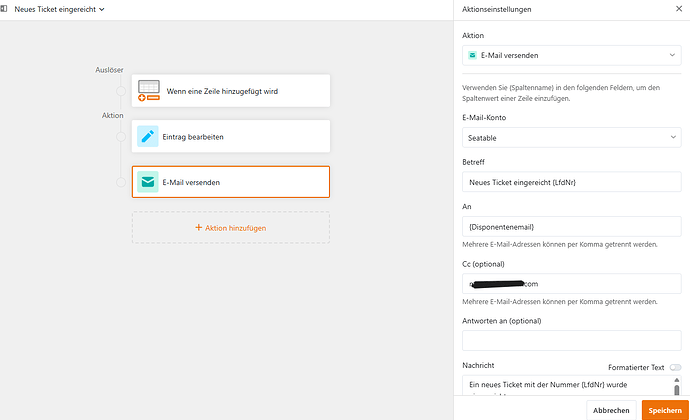Screen dimensions: 690x420
Task: Click the mail icon in the Aktion dropdown
Action: [x=472, y=55]
